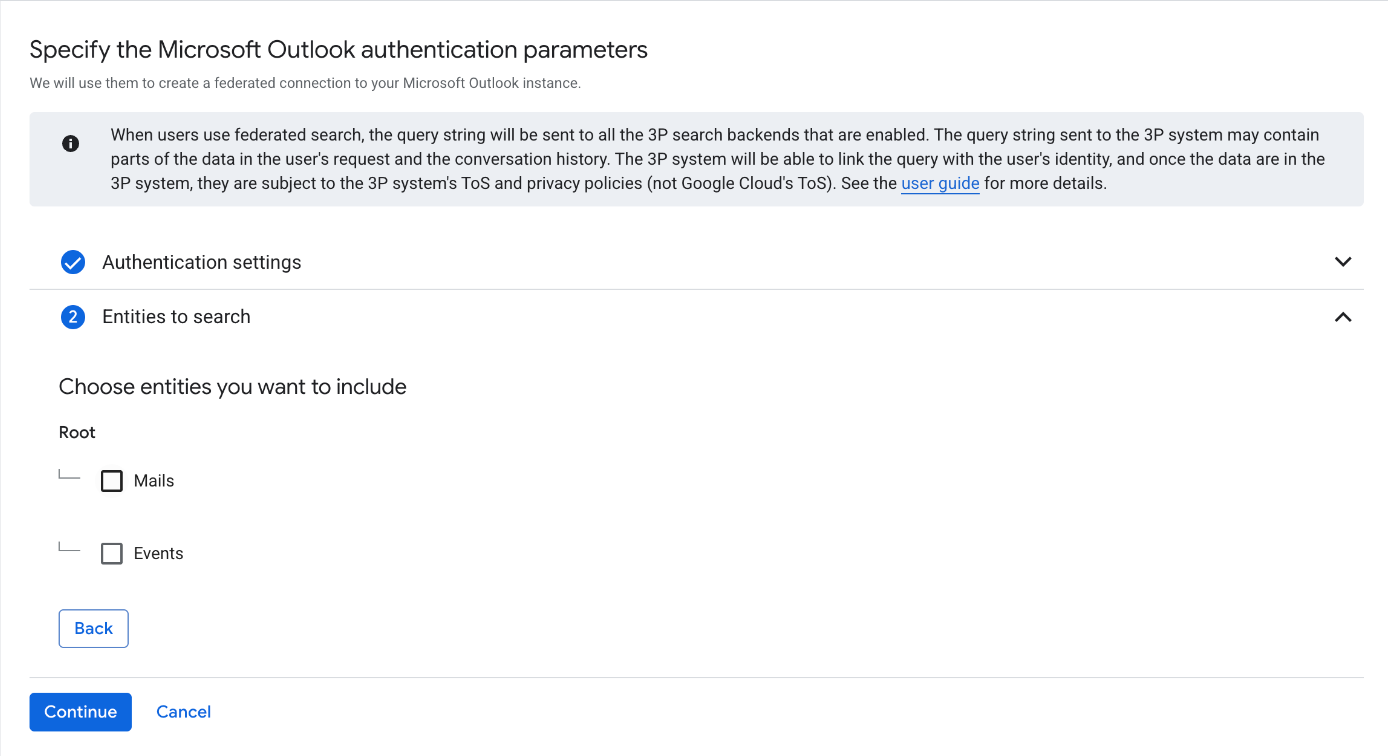This screenshot has width=1388, height=756.
Task: Click the info icon in the notice banner
Action: (x=70, y=143)
